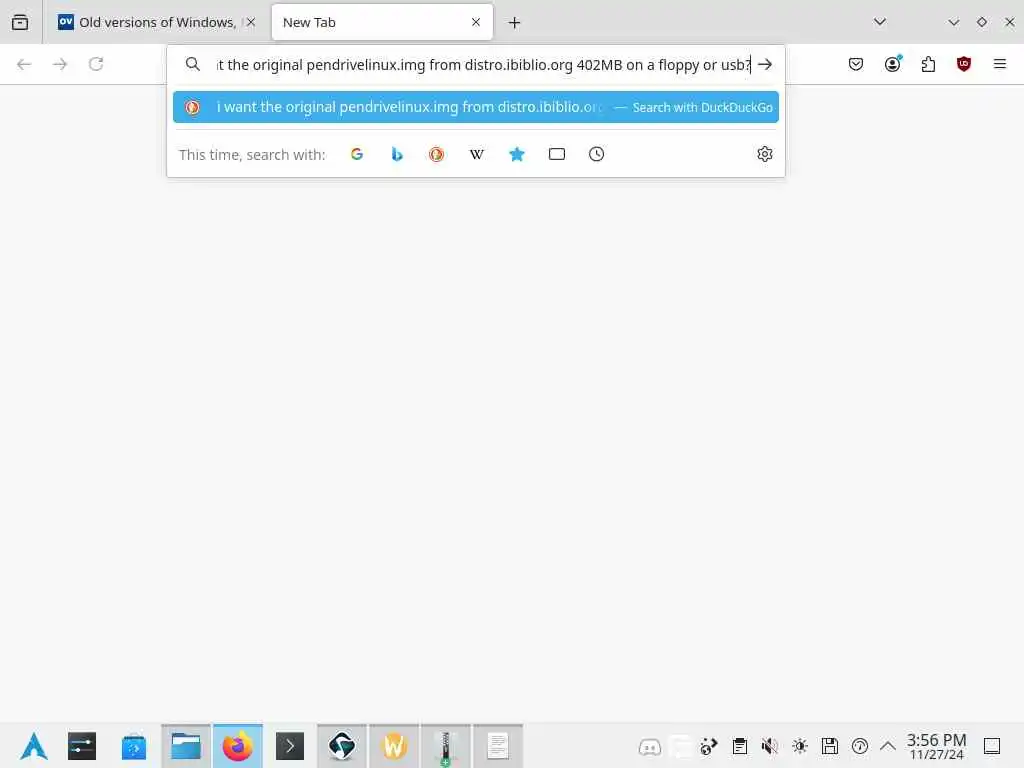Open the archive manager taskbar entry
The height and width of the screenshot is (768, 1024).
point(445,746)
